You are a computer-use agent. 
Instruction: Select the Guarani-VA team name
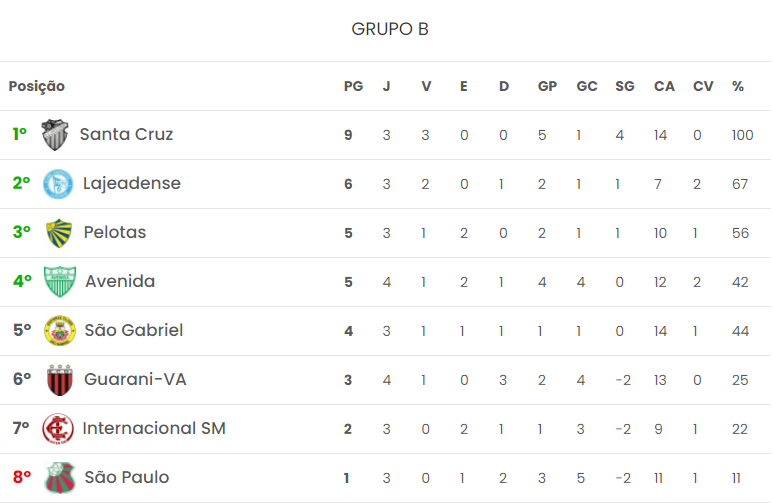click(135, 379)
